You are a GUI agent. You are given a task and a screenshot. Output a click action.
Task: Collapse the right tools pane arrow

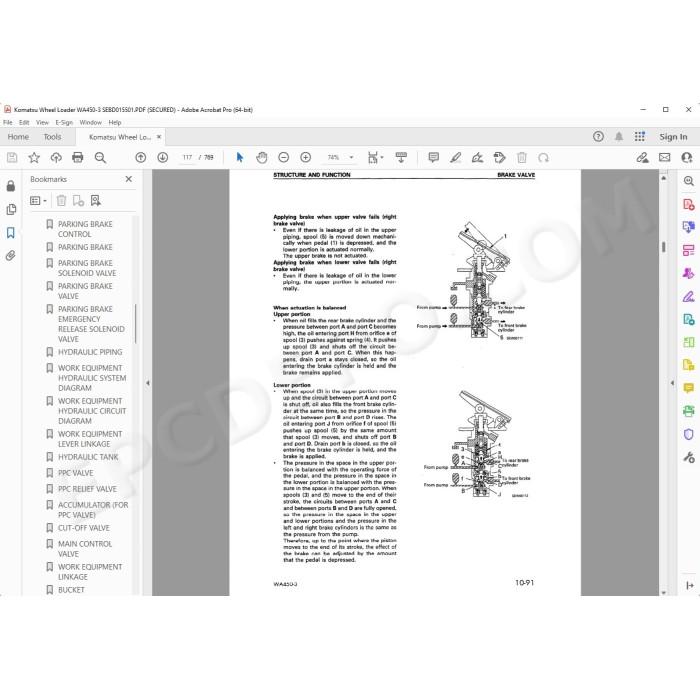click(672, 383)
